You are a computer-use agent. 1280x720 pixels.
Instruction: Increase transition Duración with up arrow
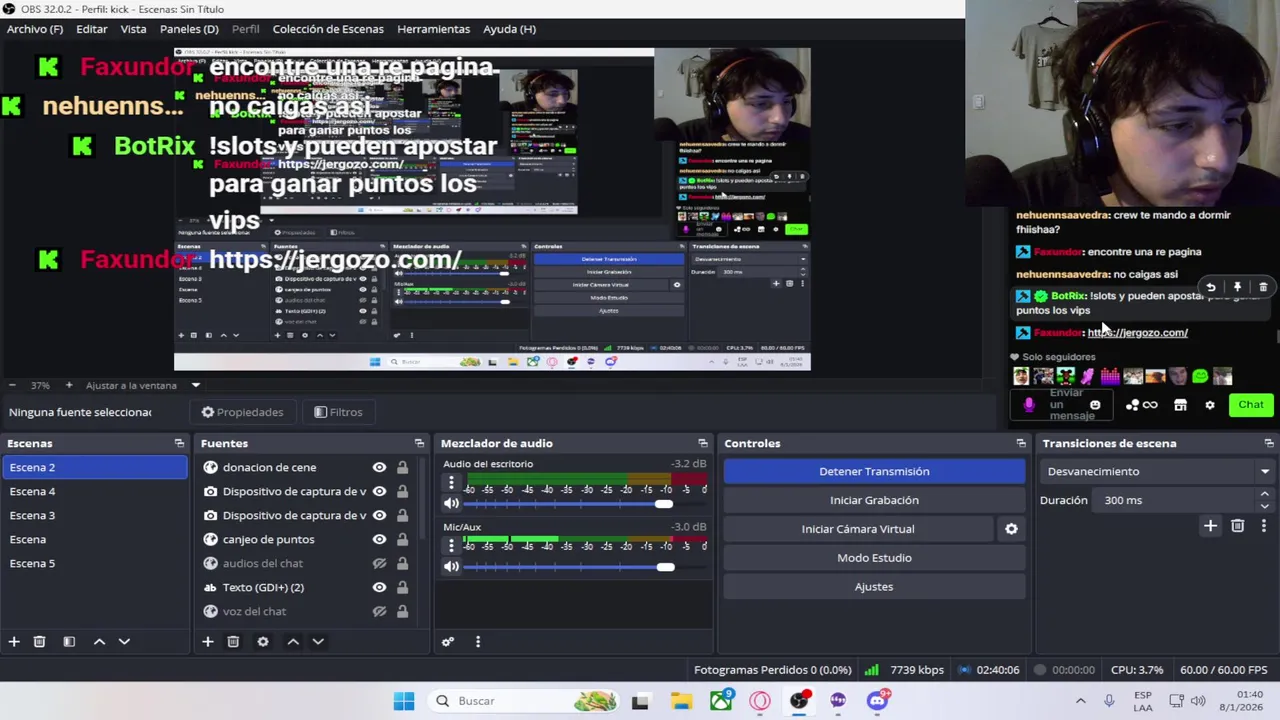pos(1265,494)
